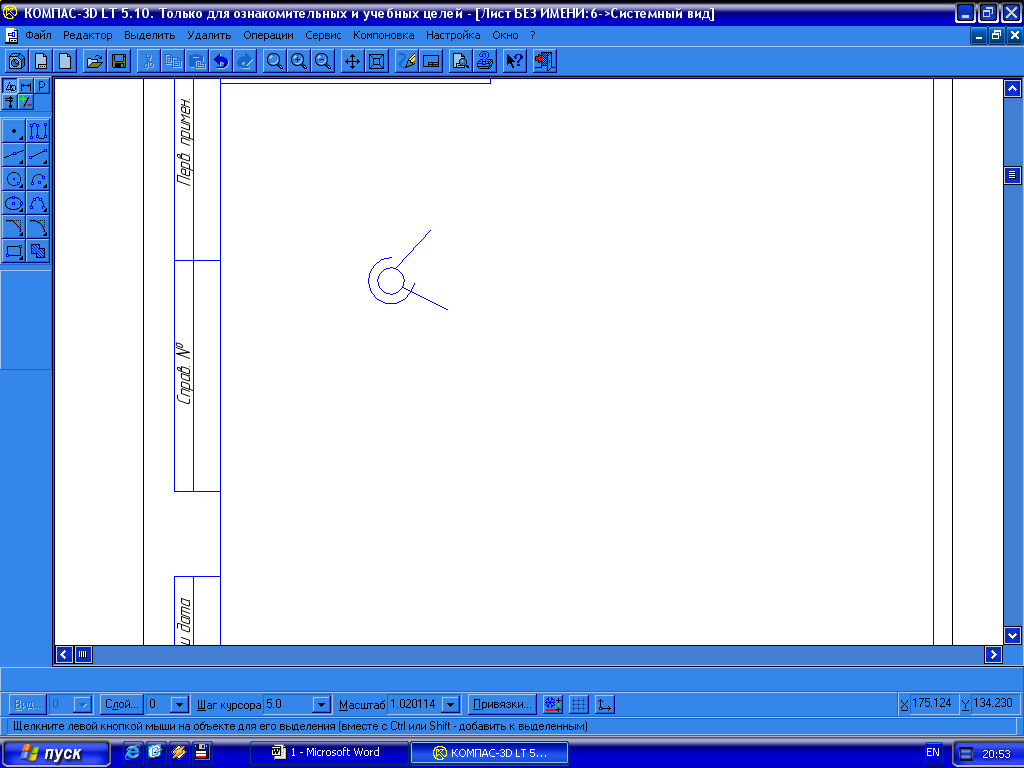This screenshot has width=1024, height=768.
Task: Open an existing file with folder icon
Action: click(x=95, y=61)
